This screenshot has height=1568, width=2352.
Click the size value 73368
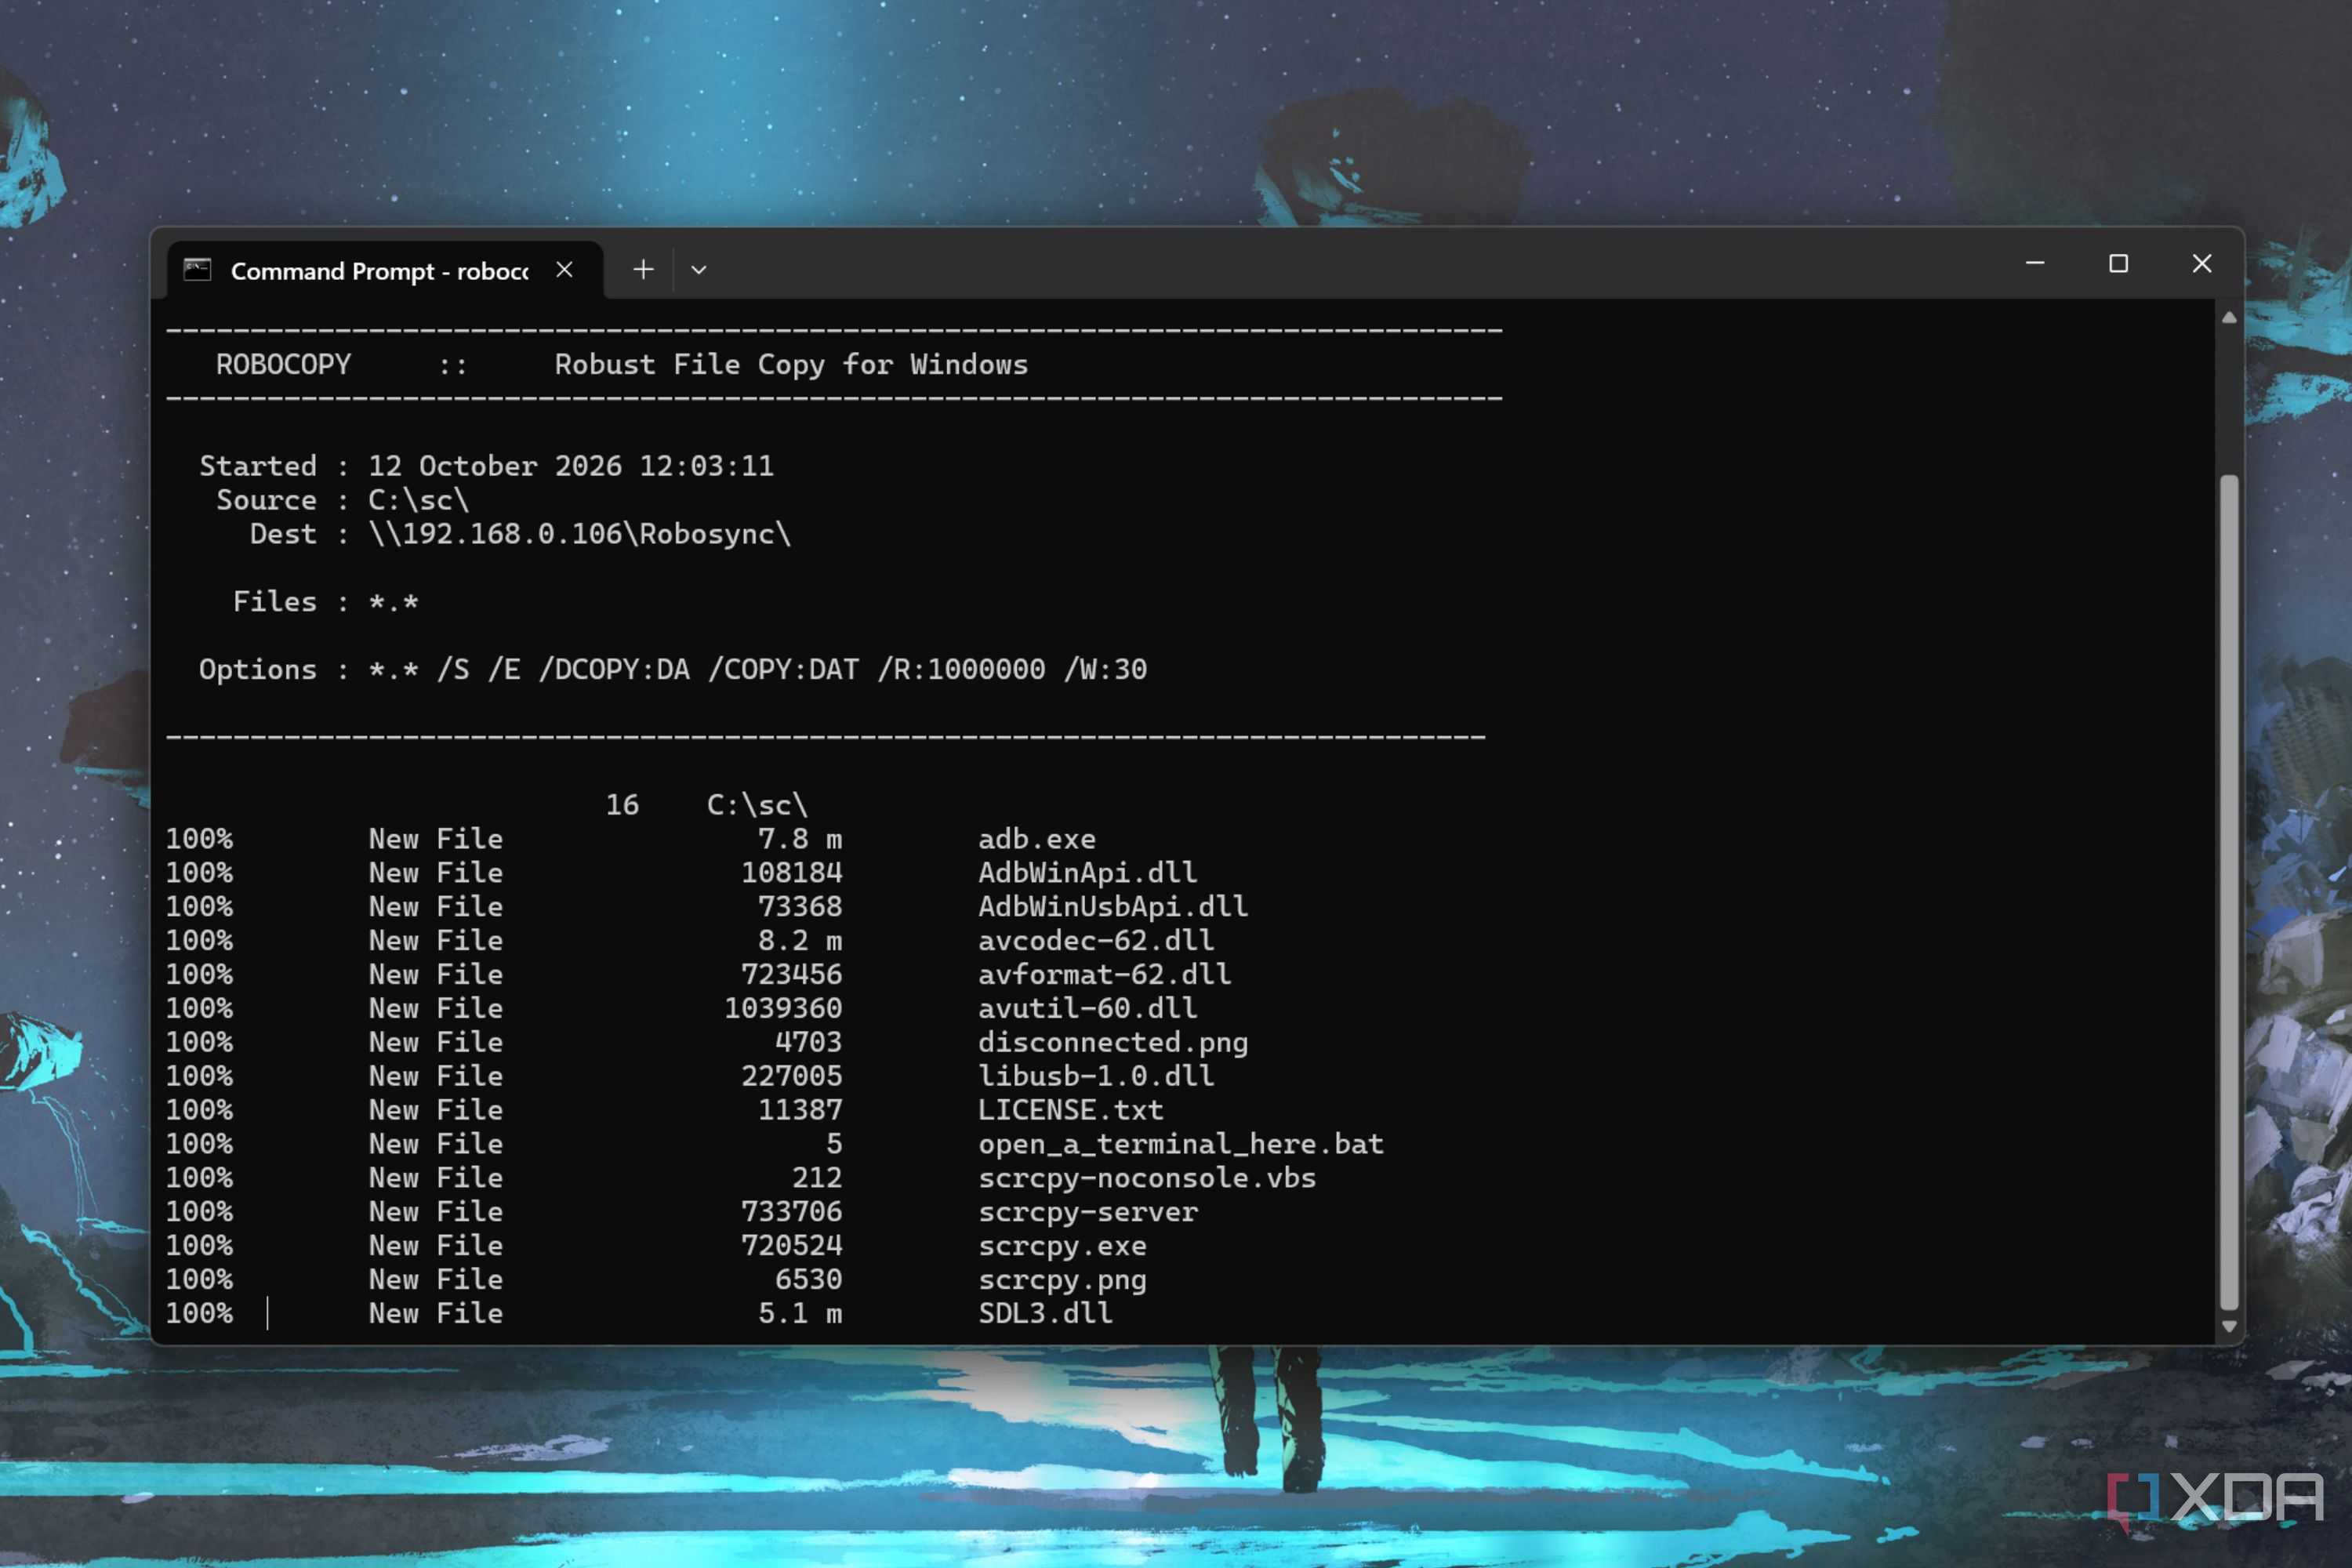point(800,907)
